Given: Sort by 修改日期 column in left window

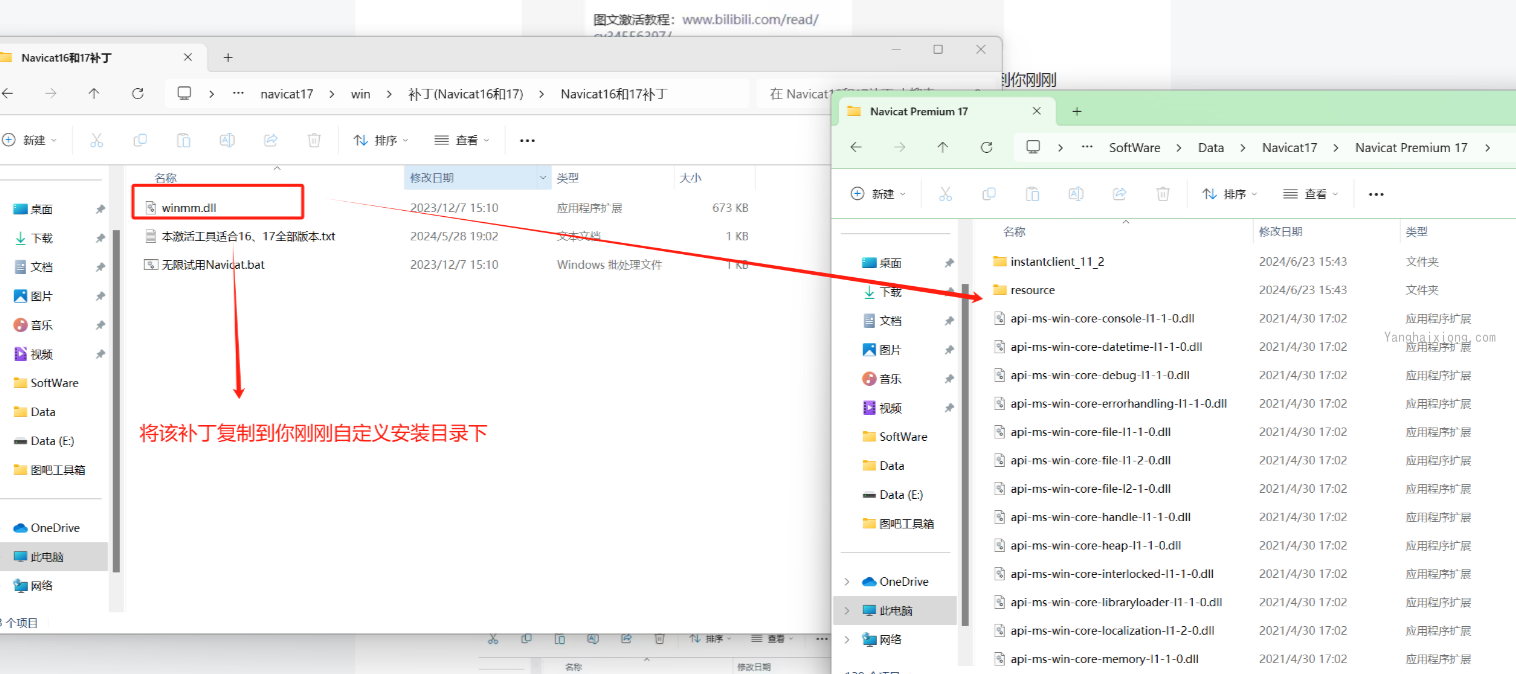Looking at the screenshot, I should point(478,178).
